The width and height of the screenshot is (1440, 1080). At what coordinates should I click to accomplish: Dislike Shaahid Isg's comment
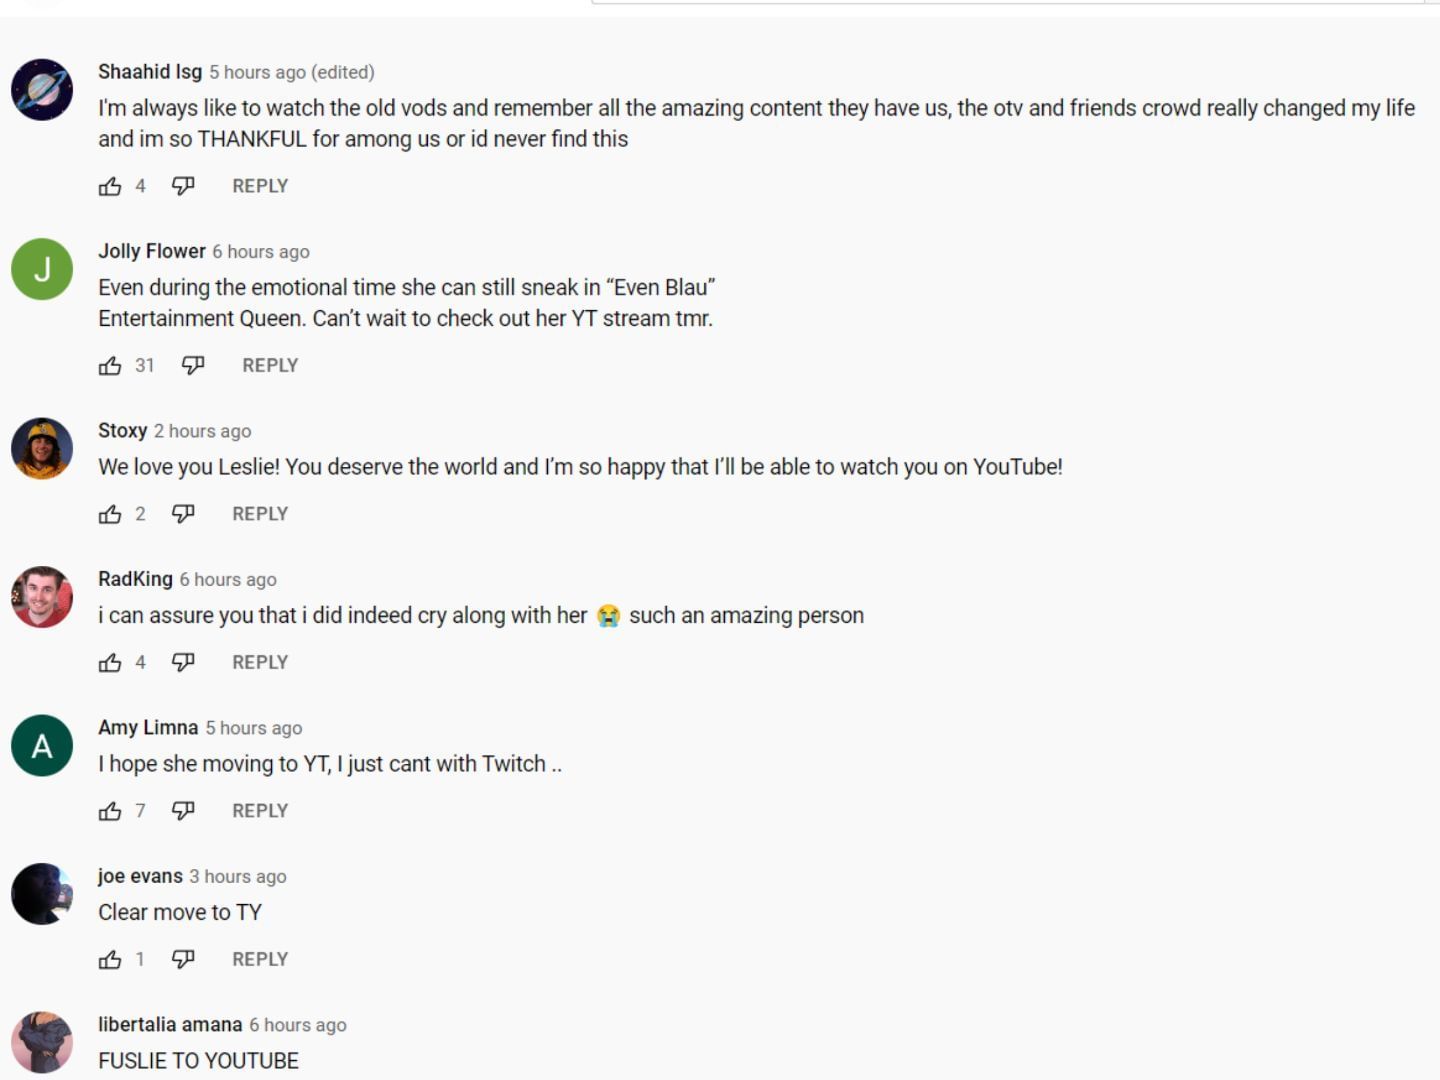coord(183,186)
